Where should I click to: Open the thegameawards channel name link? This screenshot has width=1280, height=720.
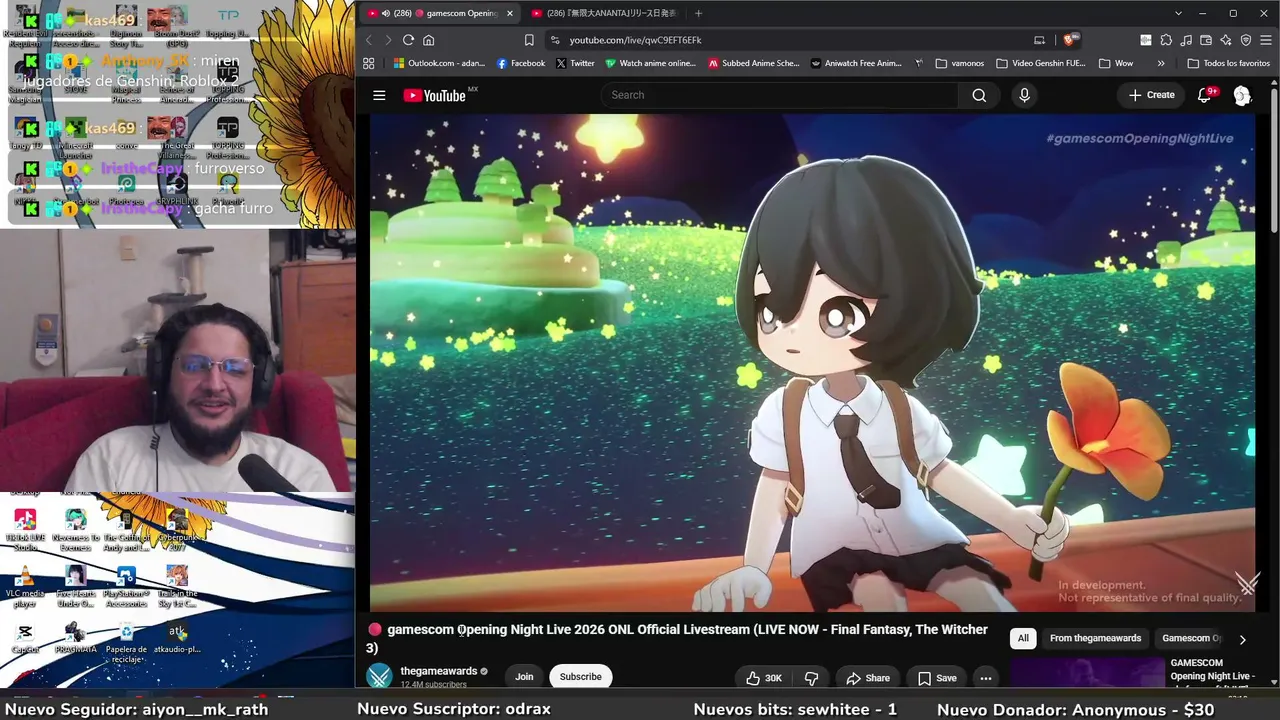(x=439, y=671)
